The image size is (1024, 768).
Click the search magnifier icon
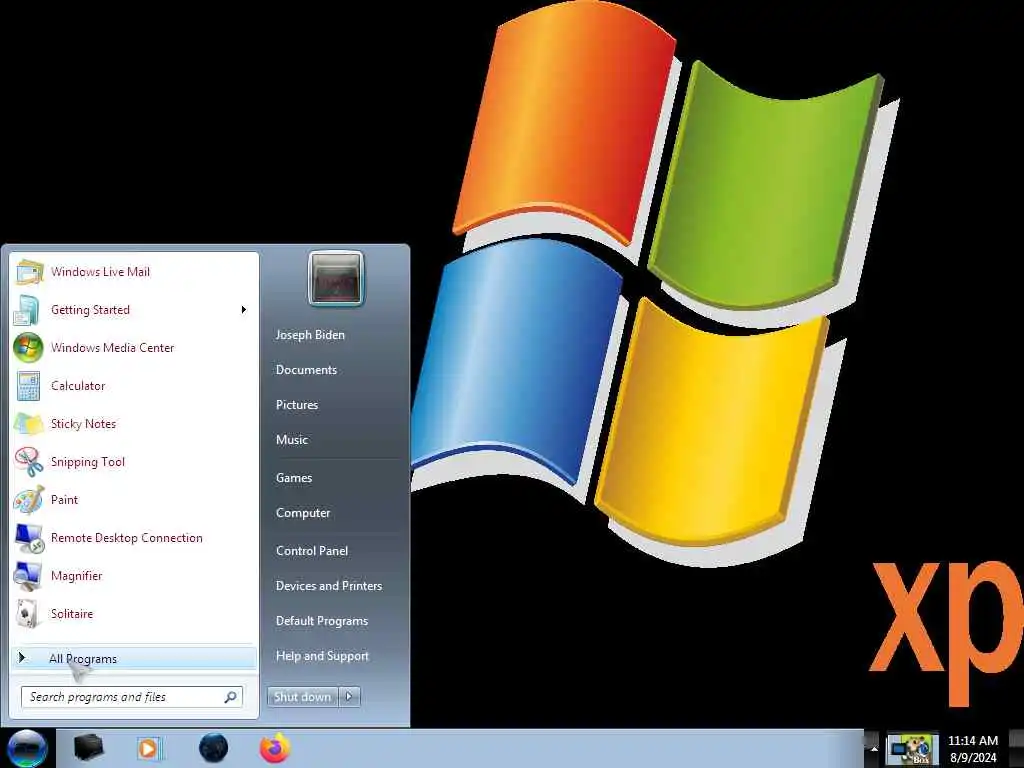coord(230,697)
